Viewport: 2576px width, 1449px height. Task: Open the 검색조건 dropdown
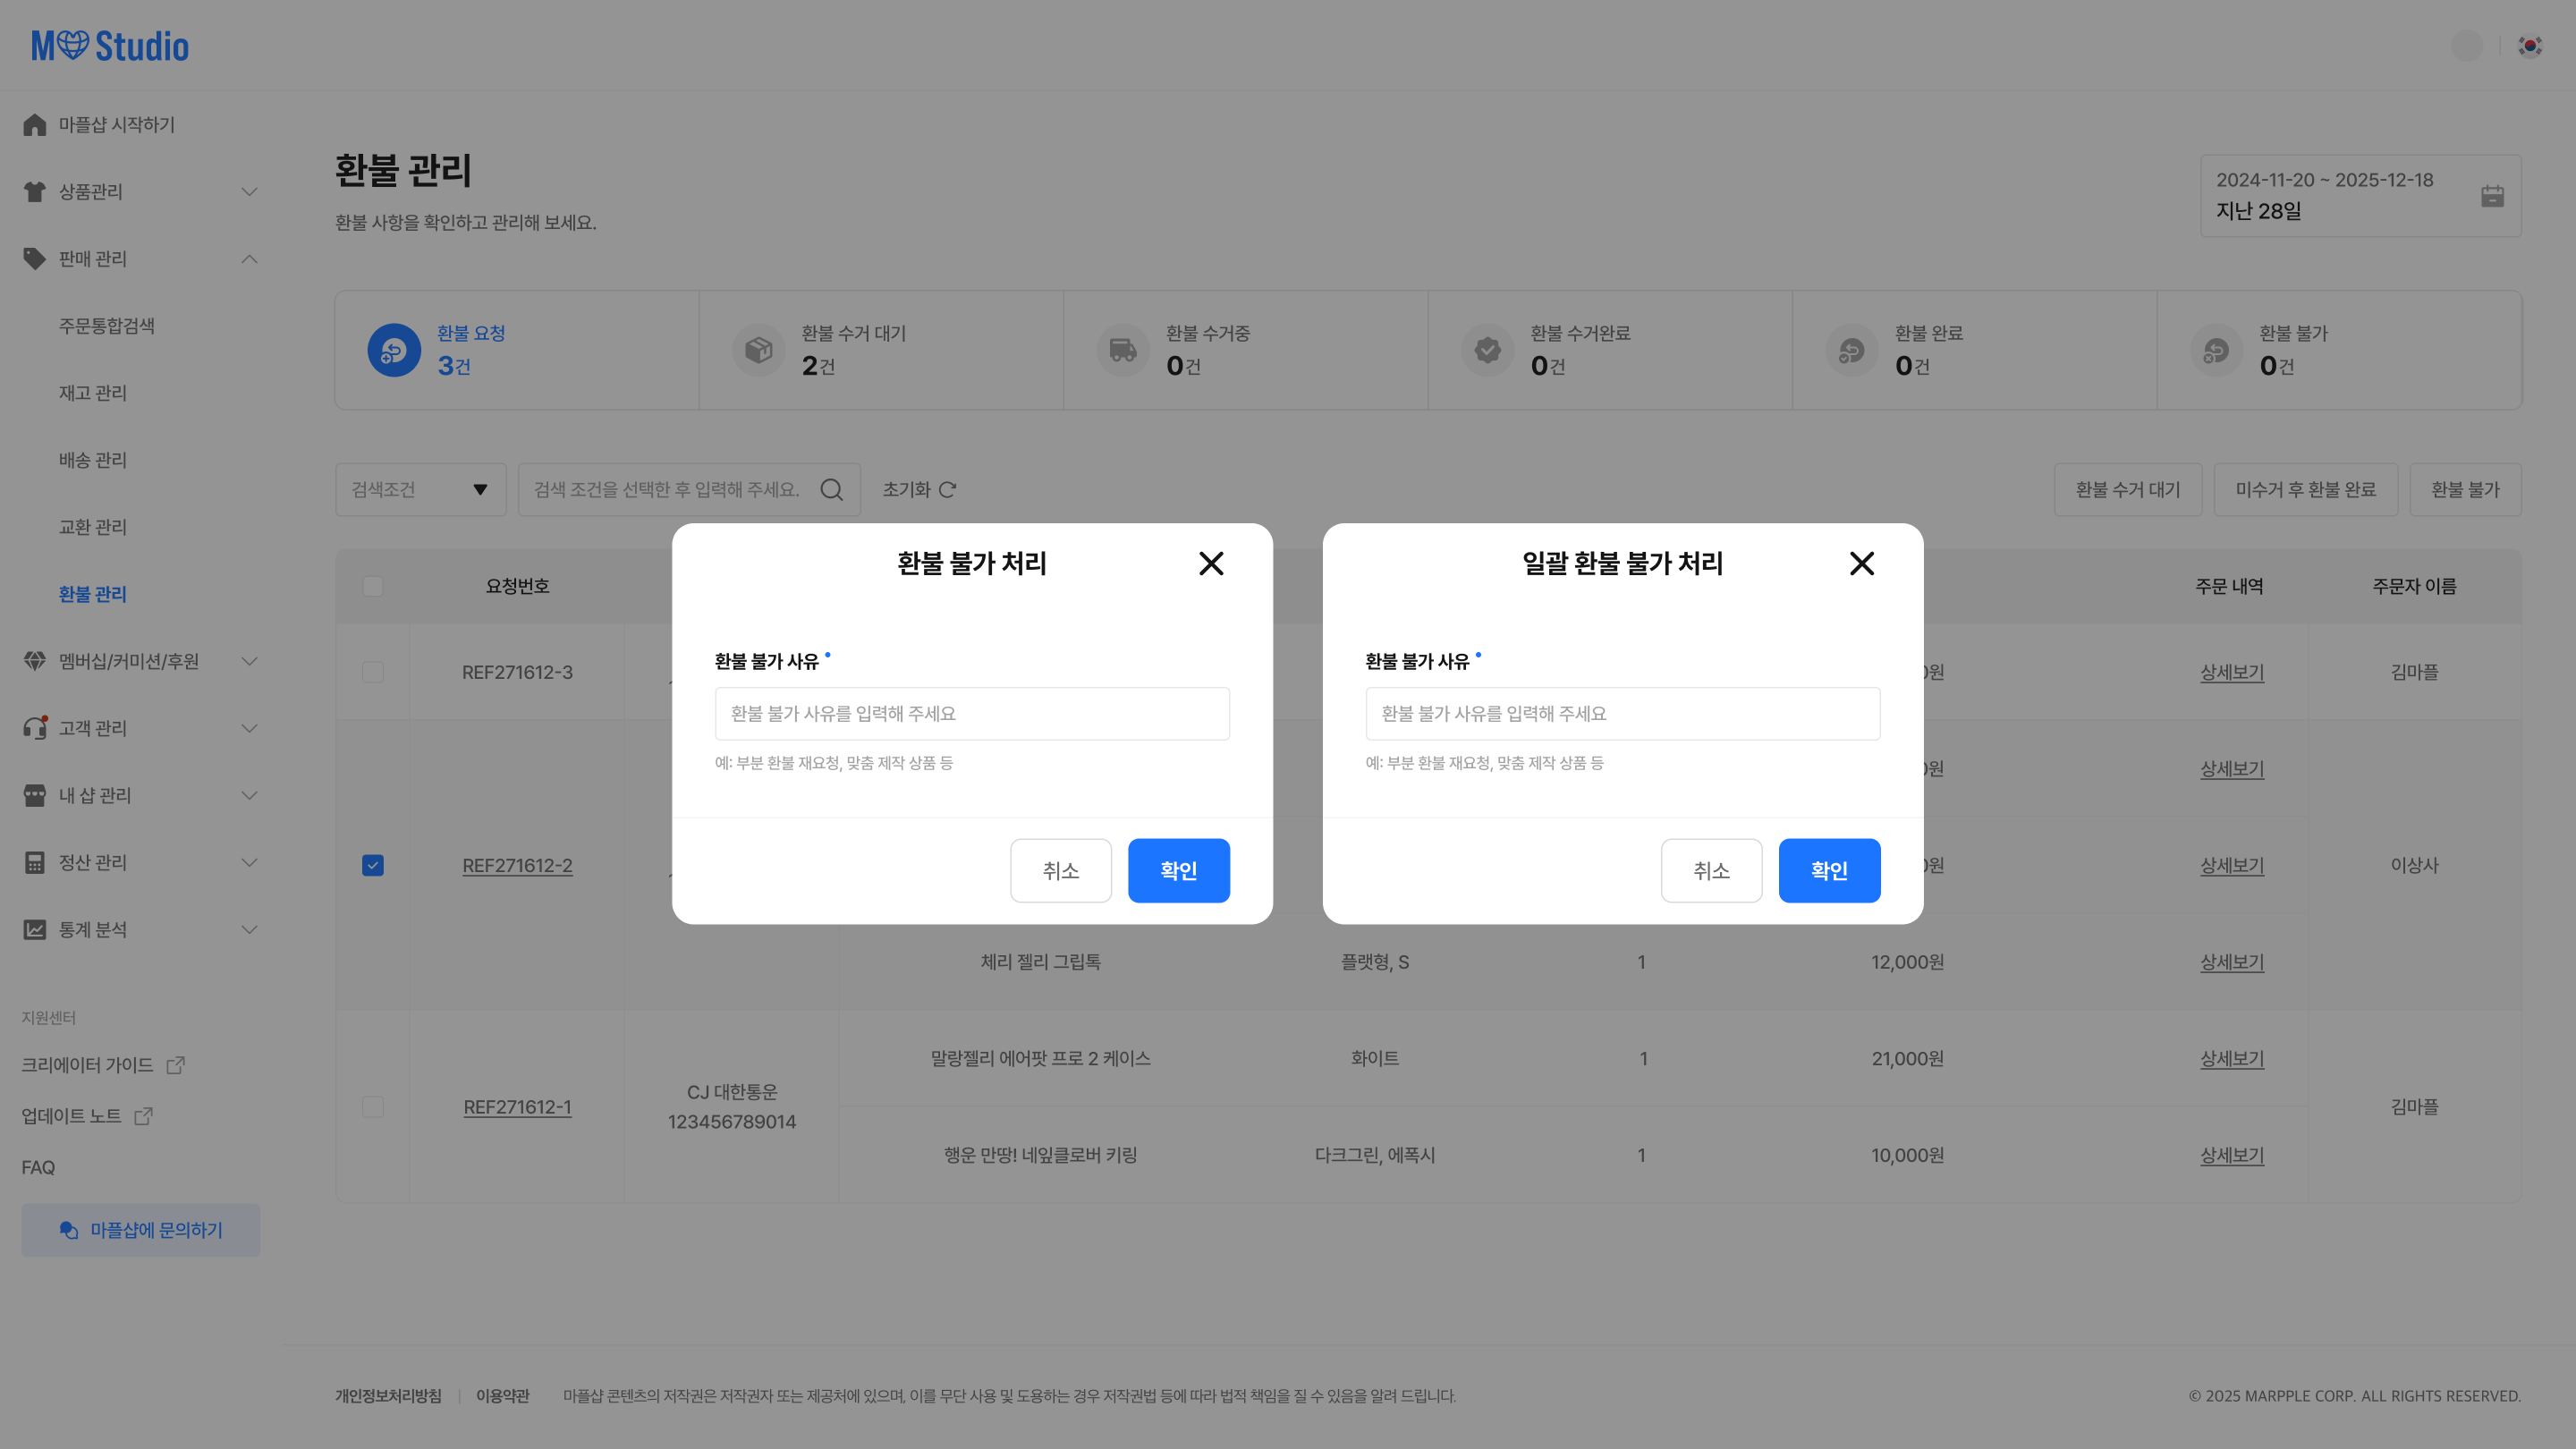pos(420,489)
